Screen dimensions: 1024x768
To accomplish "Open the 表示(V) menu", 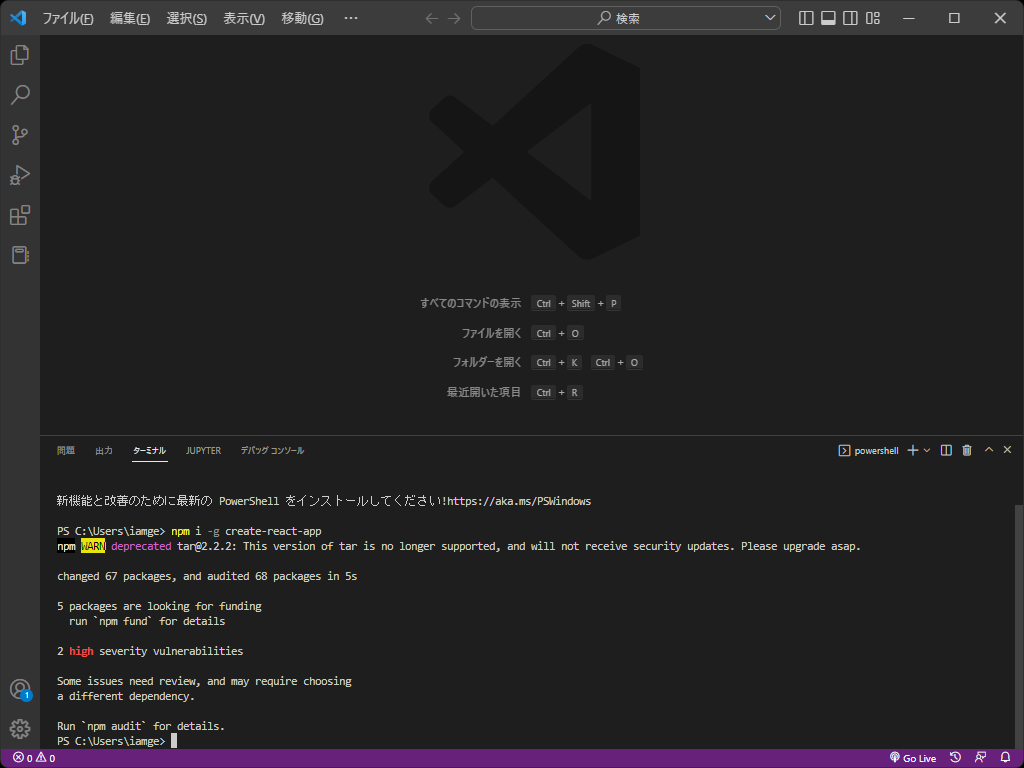I will click(x=244, y=18).
